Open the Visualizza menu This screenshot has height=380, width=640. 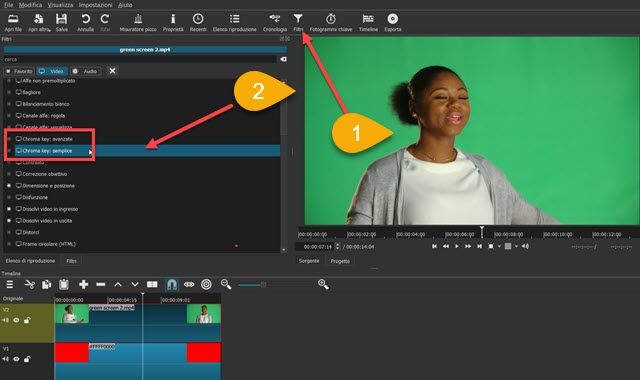pyautogui.click(x=60, y=5)
